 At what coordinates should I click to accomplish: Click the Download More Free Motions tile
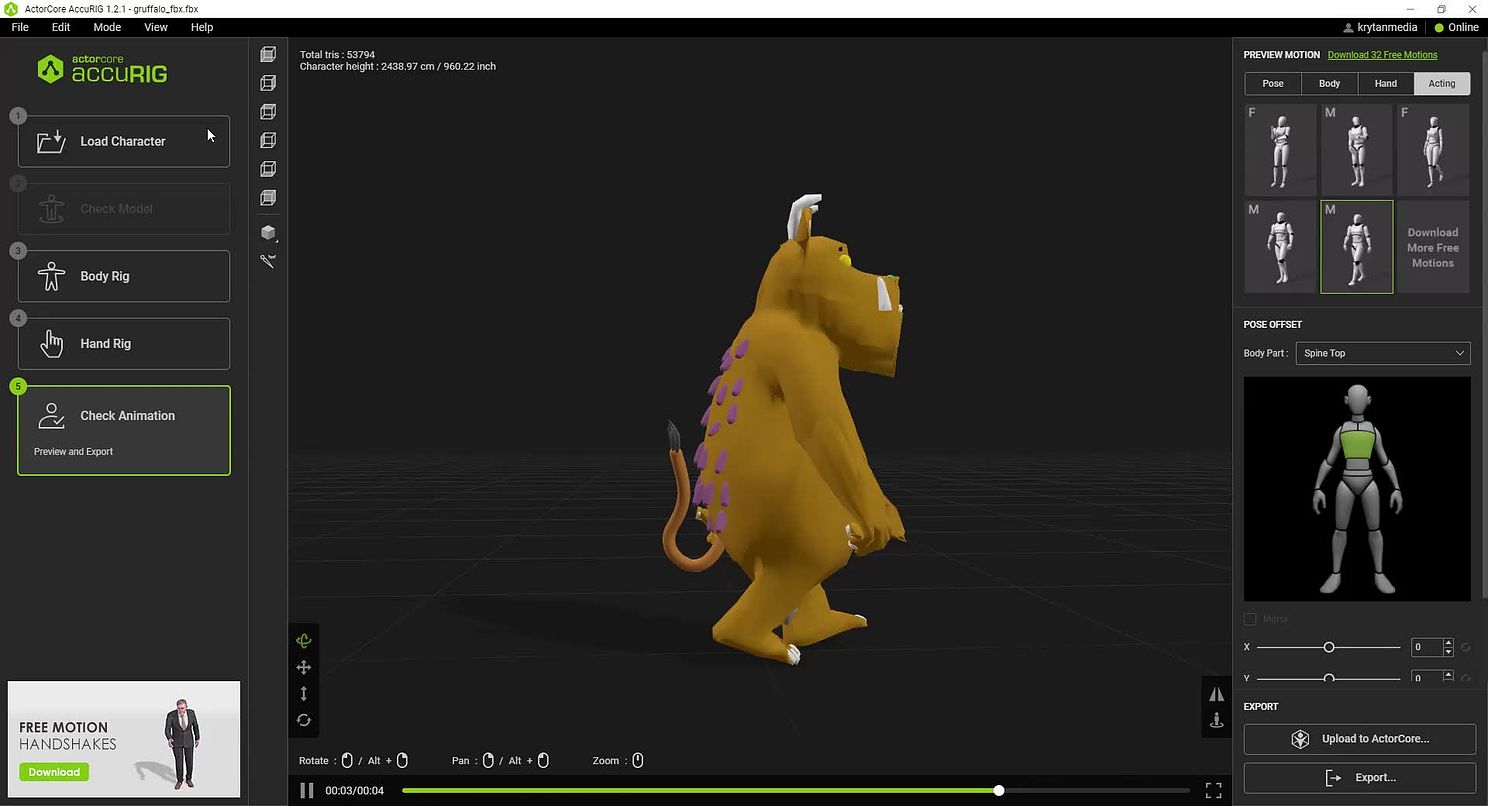coord(1433,247)
